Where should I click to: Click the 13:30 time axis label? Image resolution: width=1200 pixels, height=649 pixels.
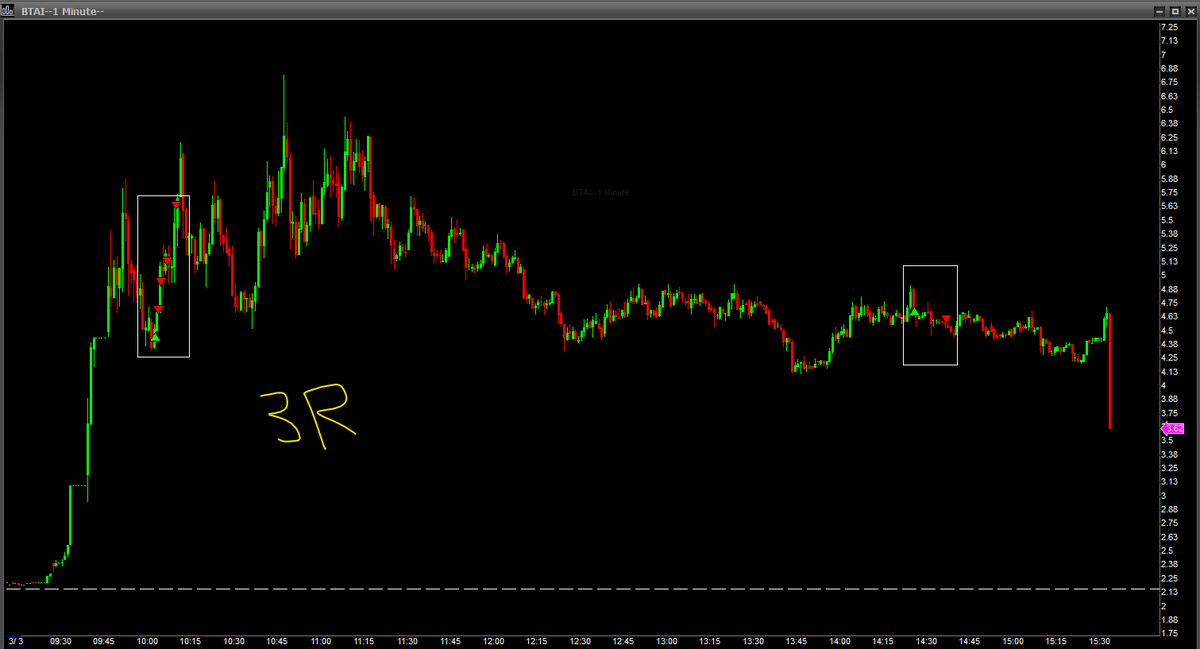click(x=753, y=641)
